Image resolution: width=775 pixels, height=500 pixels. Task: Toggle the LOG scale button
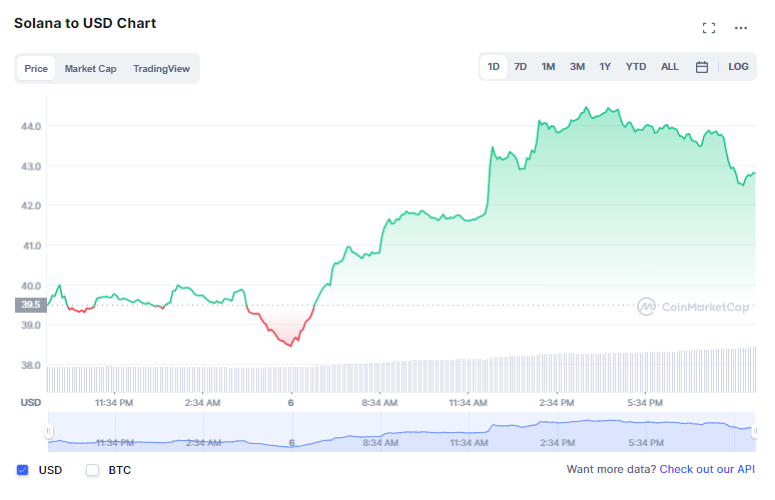tap(738, 67)
